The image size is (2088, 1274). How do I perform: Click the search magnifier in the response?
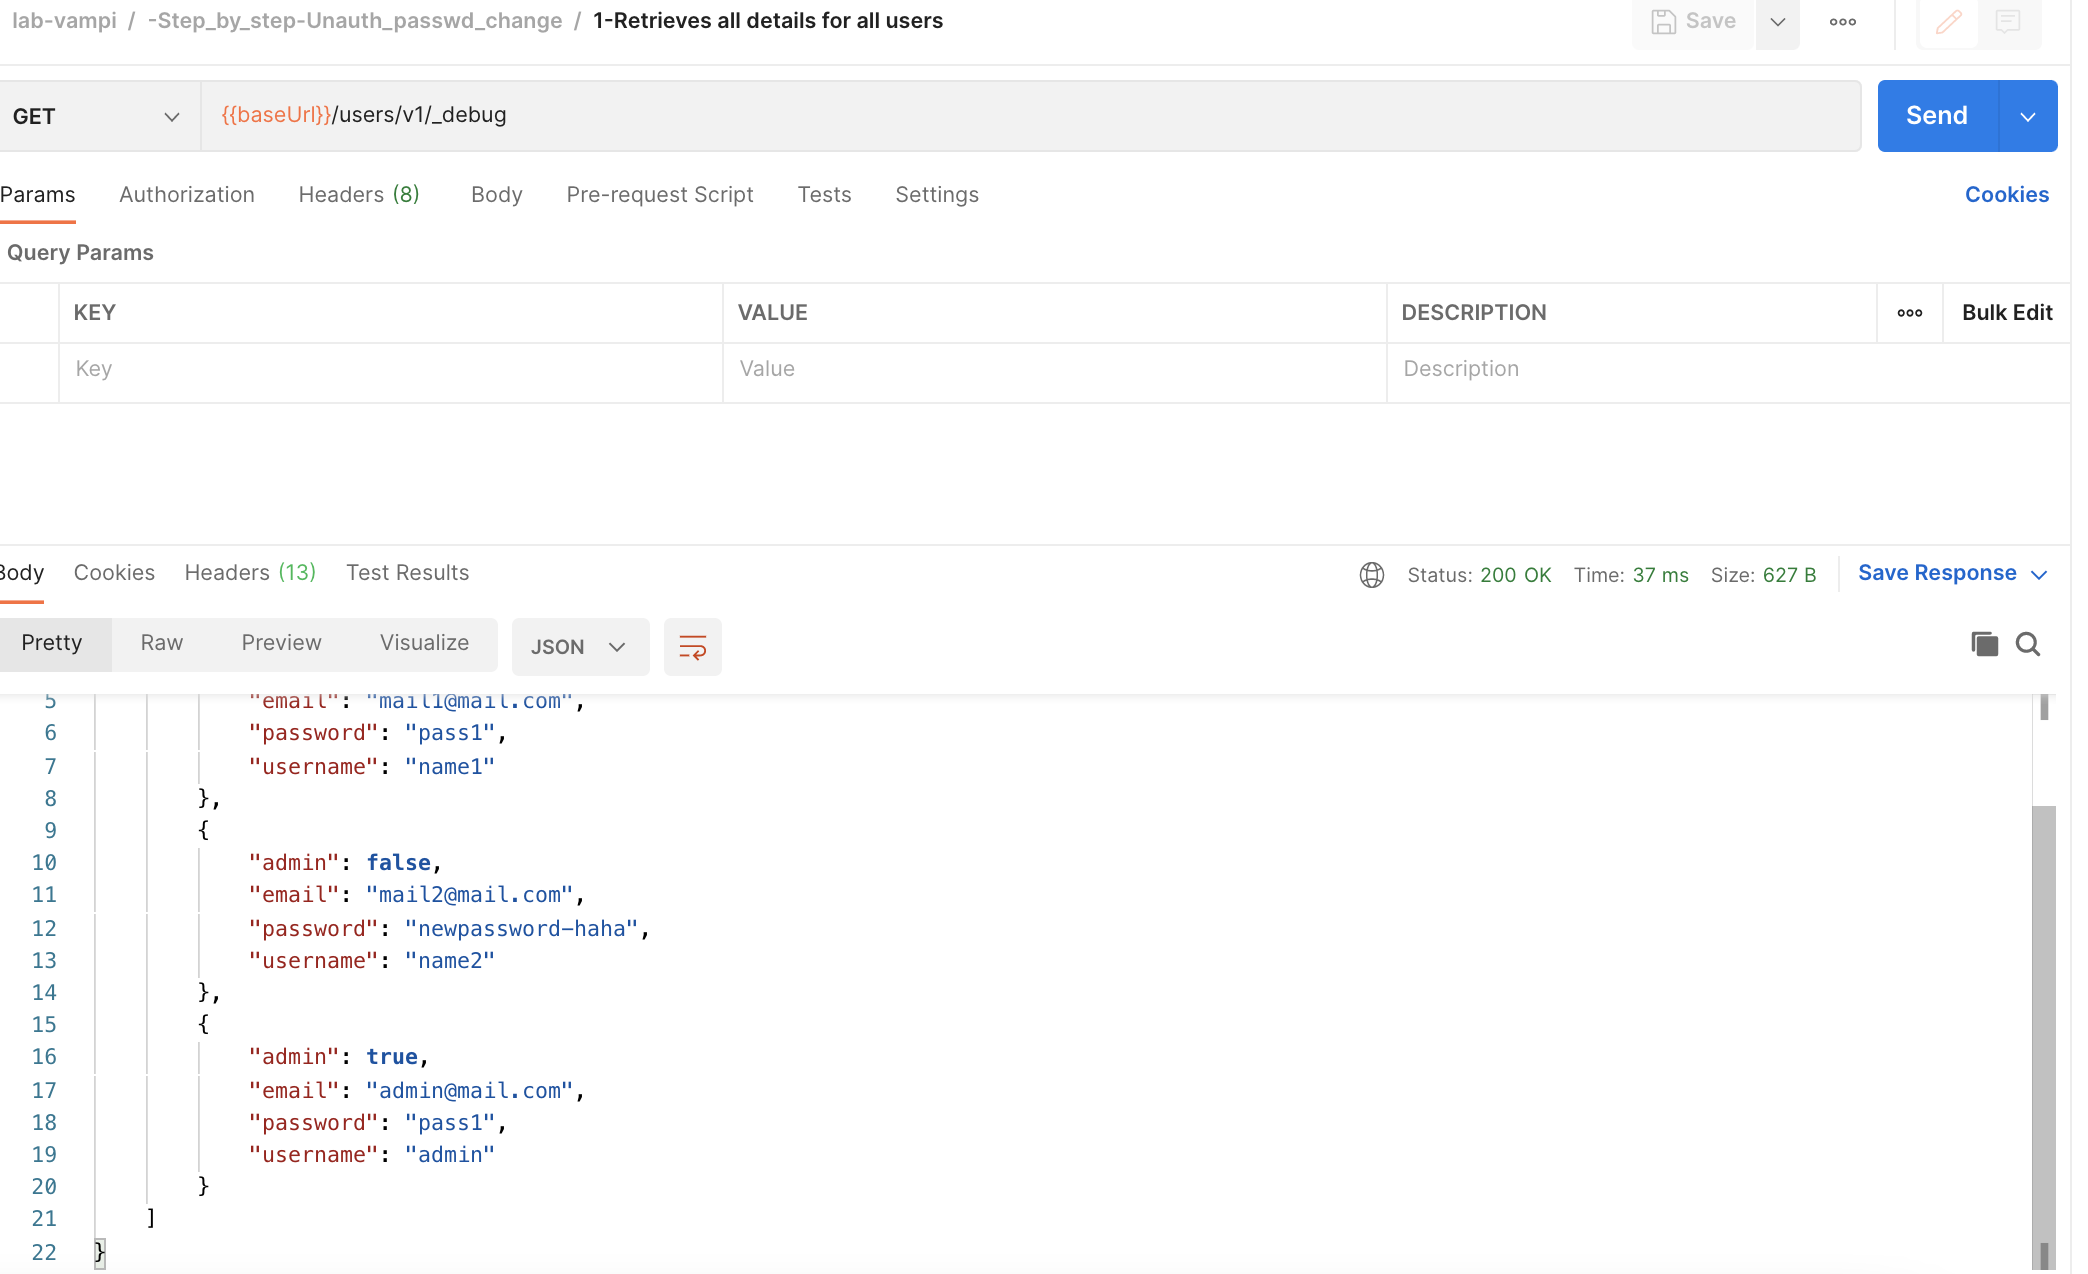pos(2028,644)
